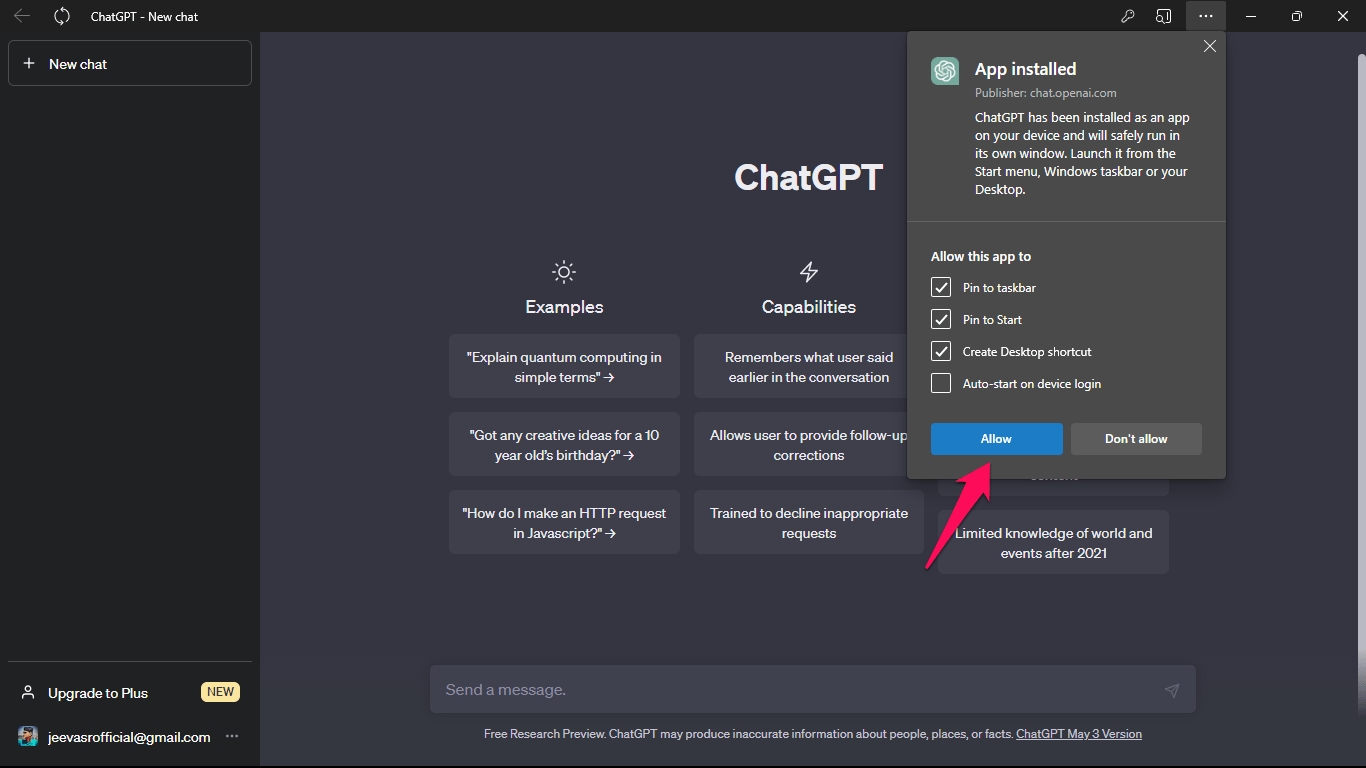Click "Trained to decline inappropriate requests" card
Viewport: 1366px width, 768px height.
click(x=809, y=523)
